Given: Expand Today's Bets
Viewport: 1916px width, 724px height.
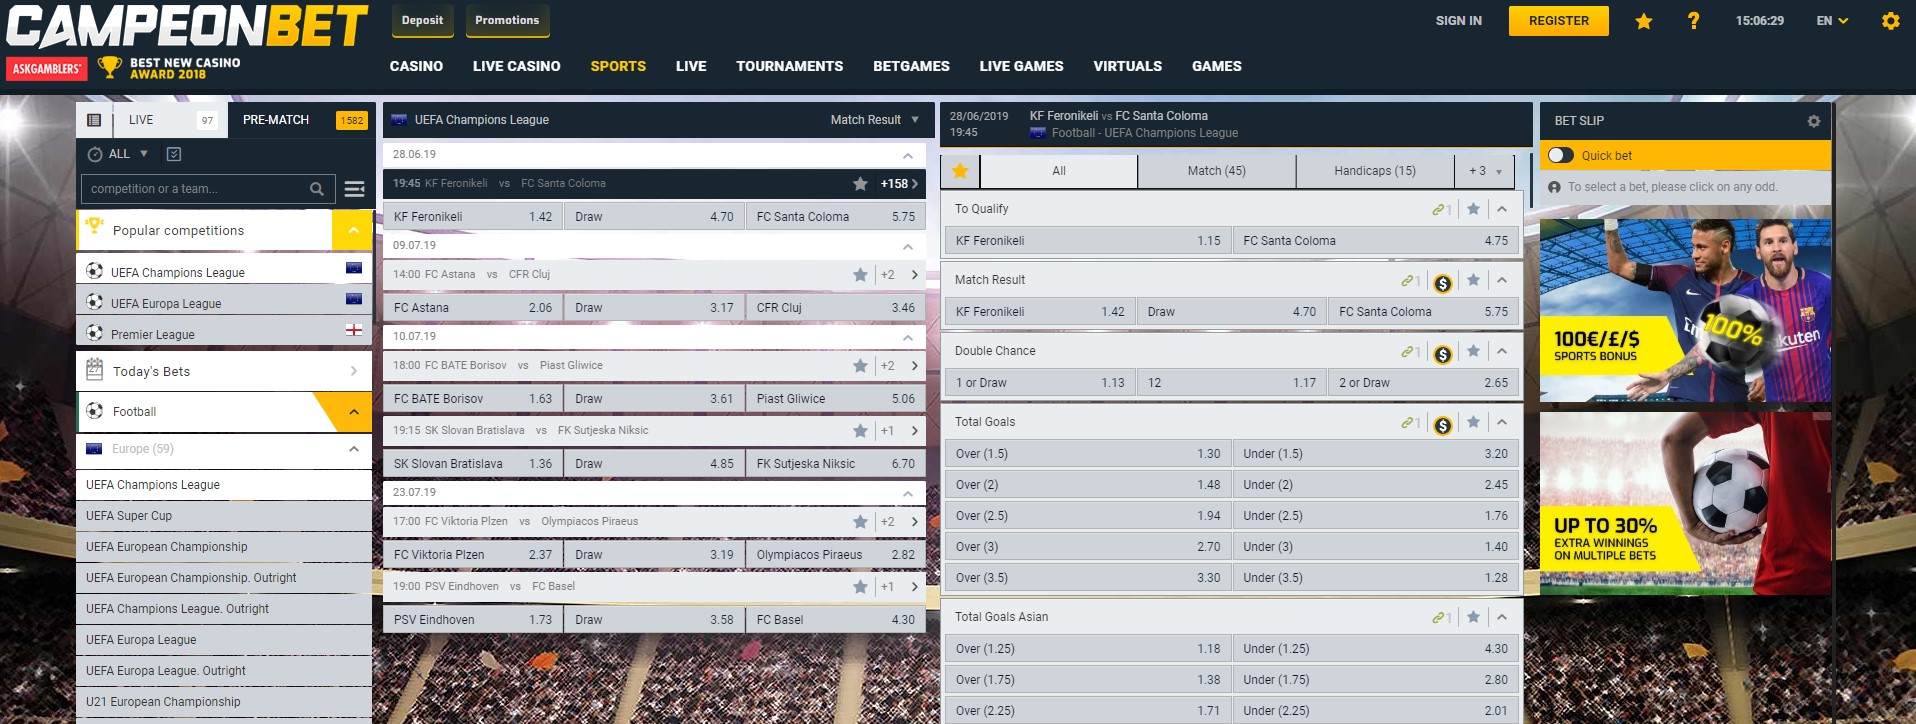Looking at the screenshot, I should 224,371.
